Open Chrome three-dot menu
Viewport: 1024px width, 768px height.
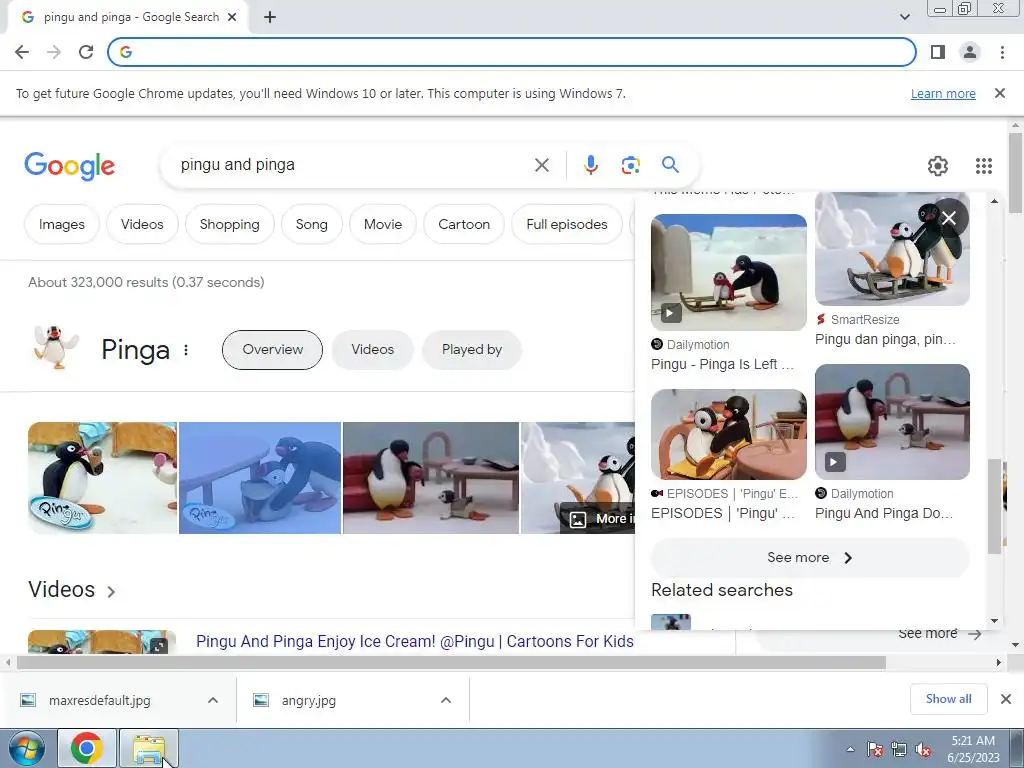click(1002, 52)
